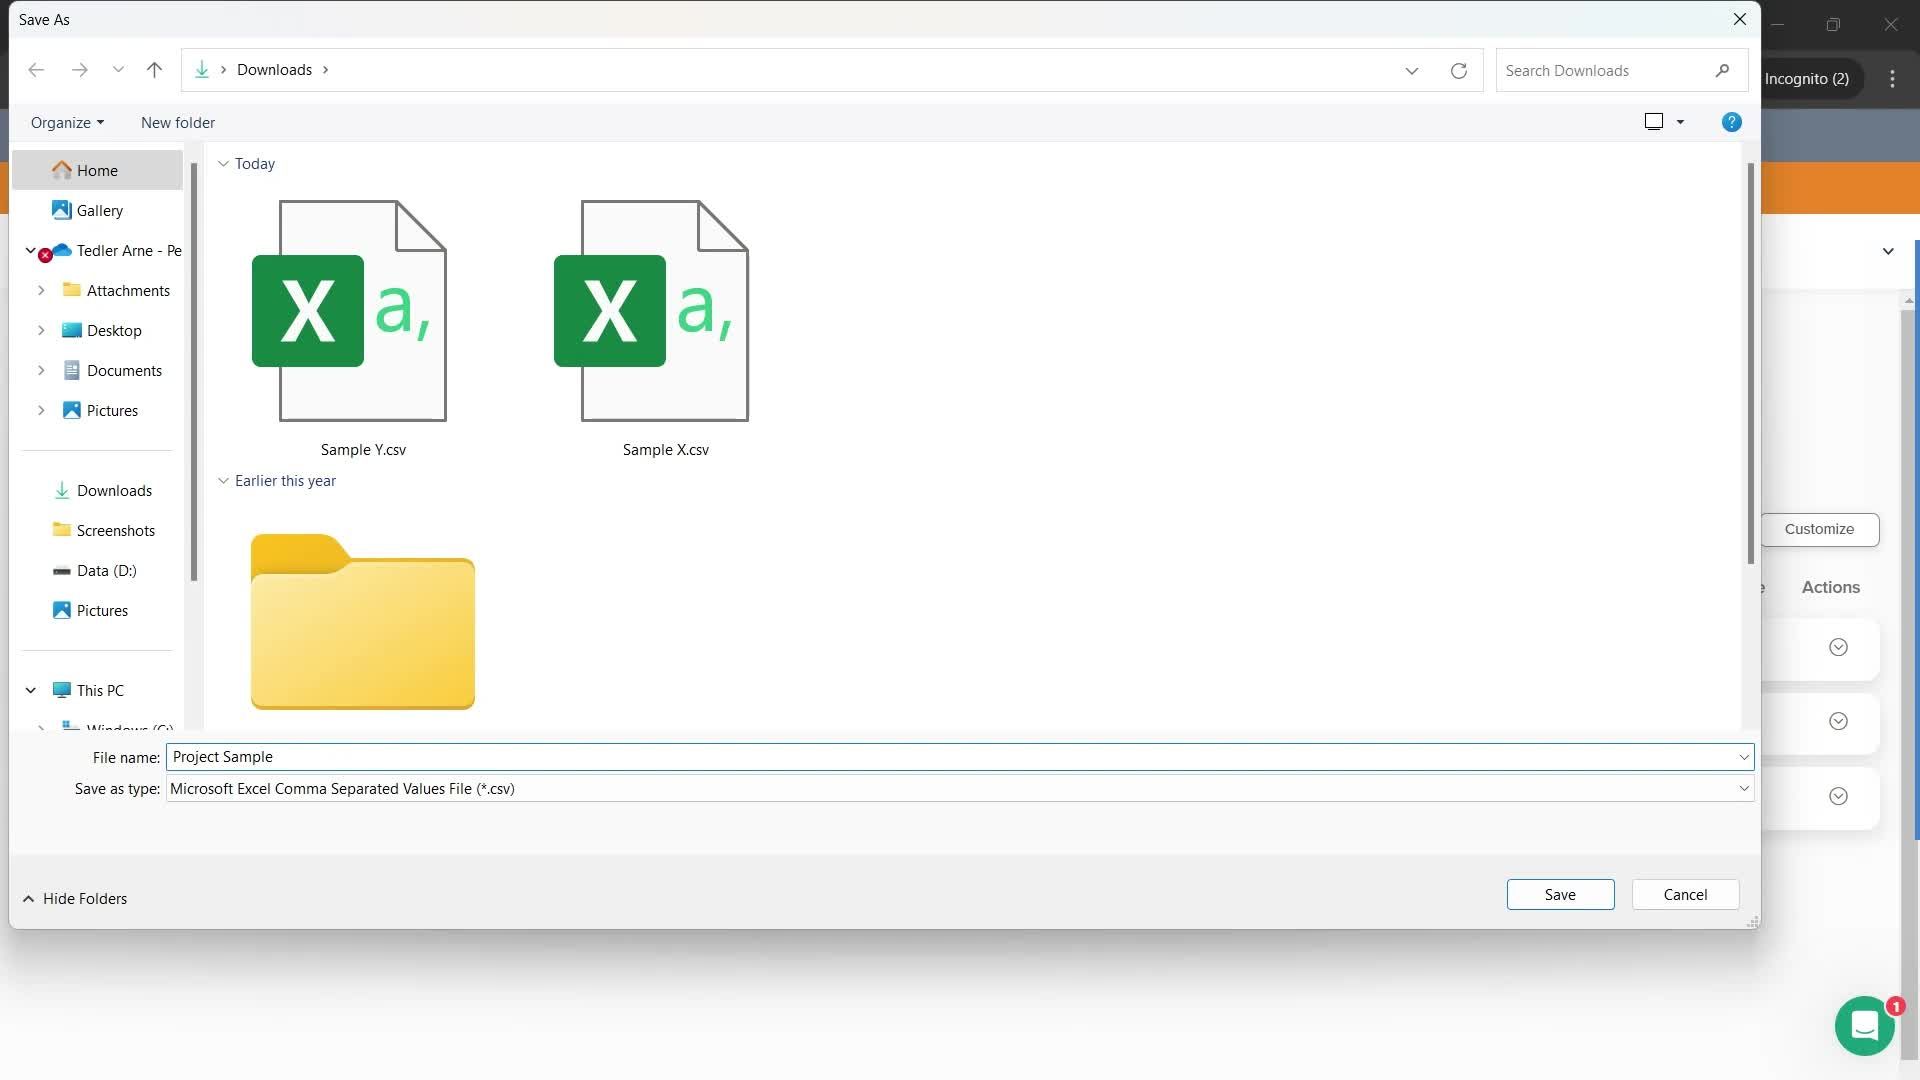The image size is (1920, 1080).
Task: Open the first row's Actions dropdown in browser
Action: (1838, 647)
